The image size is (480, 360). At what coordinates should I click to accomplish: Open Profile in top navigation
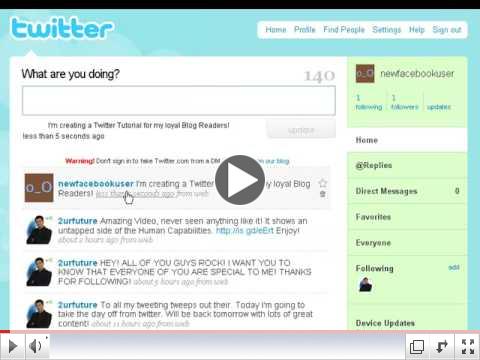(x=305, y=30)
